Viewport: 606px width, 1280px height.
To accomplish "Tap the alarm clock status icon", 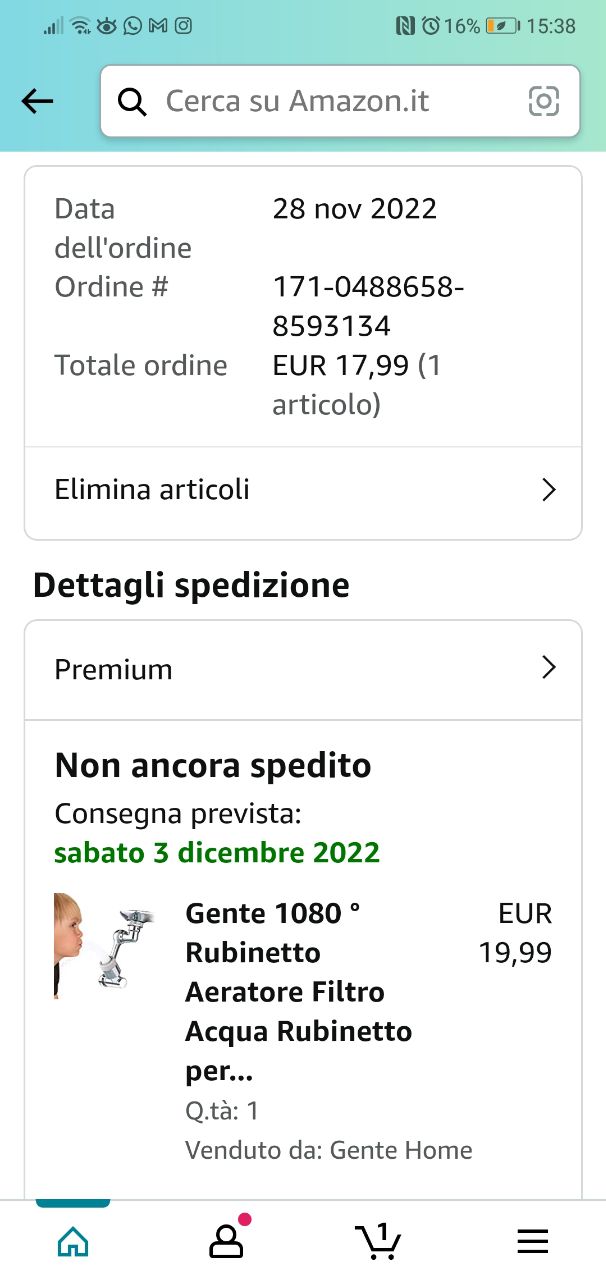I will pos(431,27).
